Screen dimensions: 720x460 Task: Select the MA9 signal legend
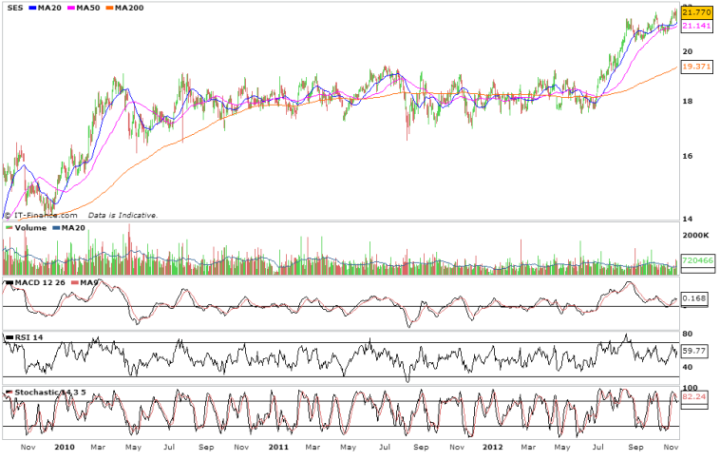[x=85, y=282]
